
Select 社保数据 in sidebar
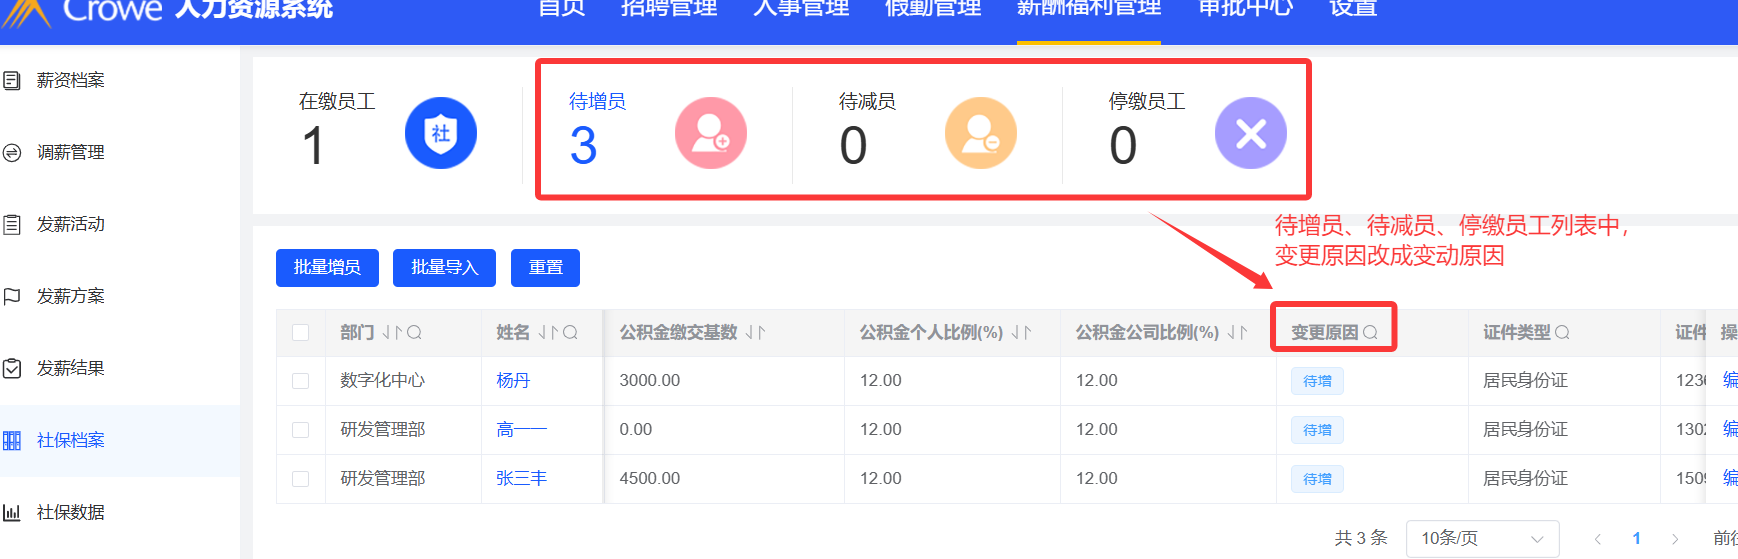71,512
